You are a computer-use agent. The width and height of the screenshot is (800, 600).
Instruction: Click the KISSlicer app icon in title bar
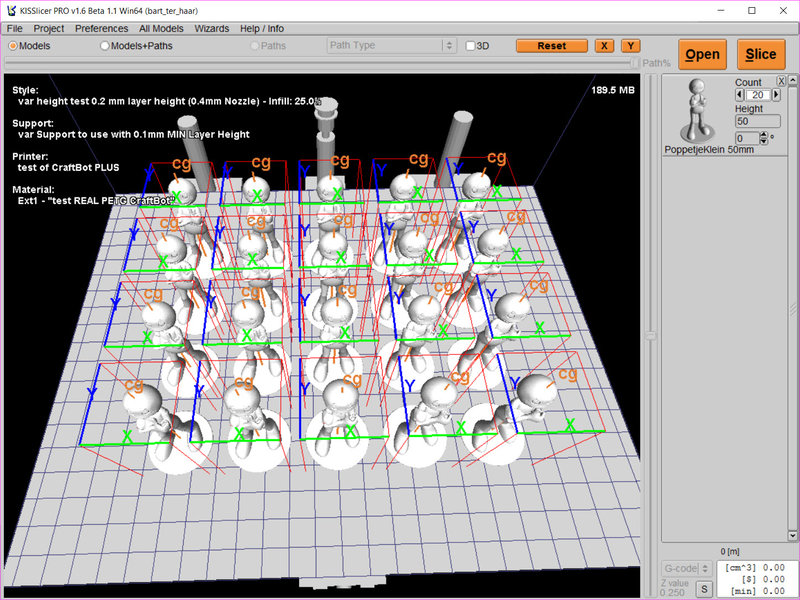[x=11, y=10]
